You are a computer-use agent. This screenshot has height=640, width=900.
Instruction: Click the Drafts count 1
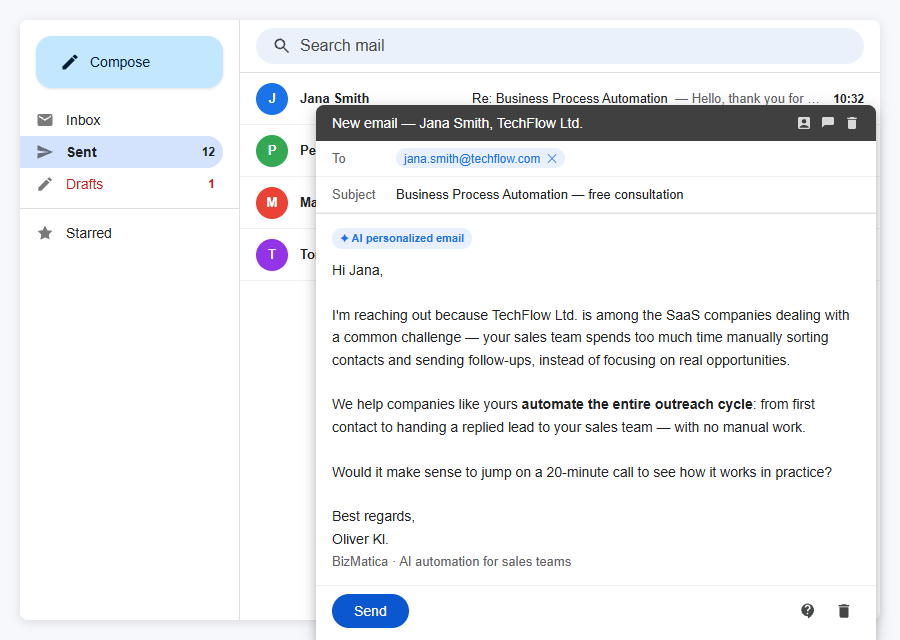[x=211, y=184]
